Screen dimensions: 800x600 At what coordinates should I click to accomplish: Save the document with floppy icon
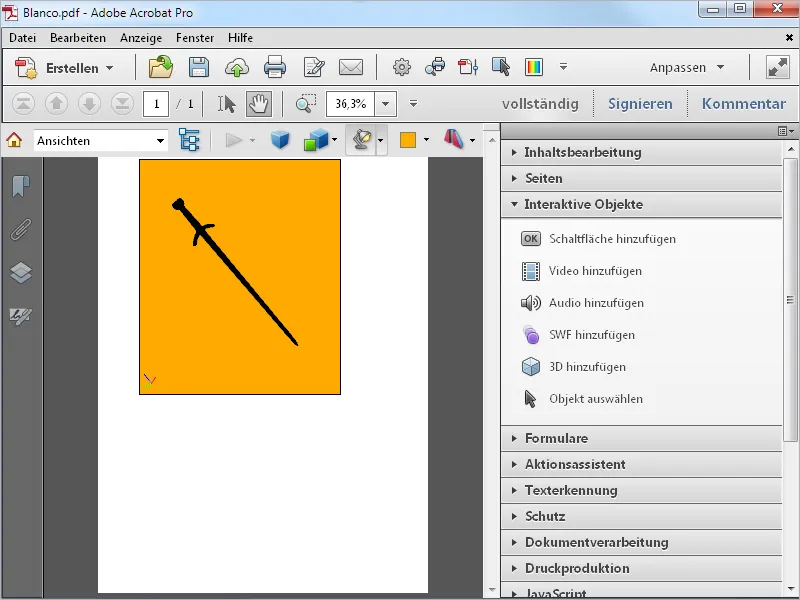(198, 67)
